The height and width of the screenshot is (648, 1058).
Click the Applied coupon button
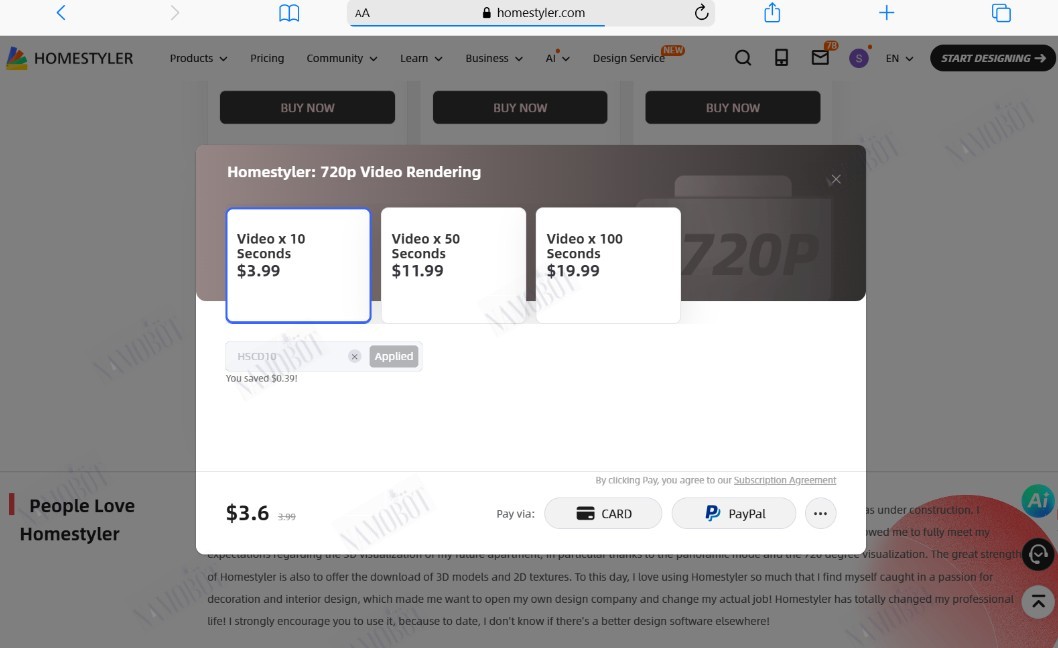click(x=394, y=356)
